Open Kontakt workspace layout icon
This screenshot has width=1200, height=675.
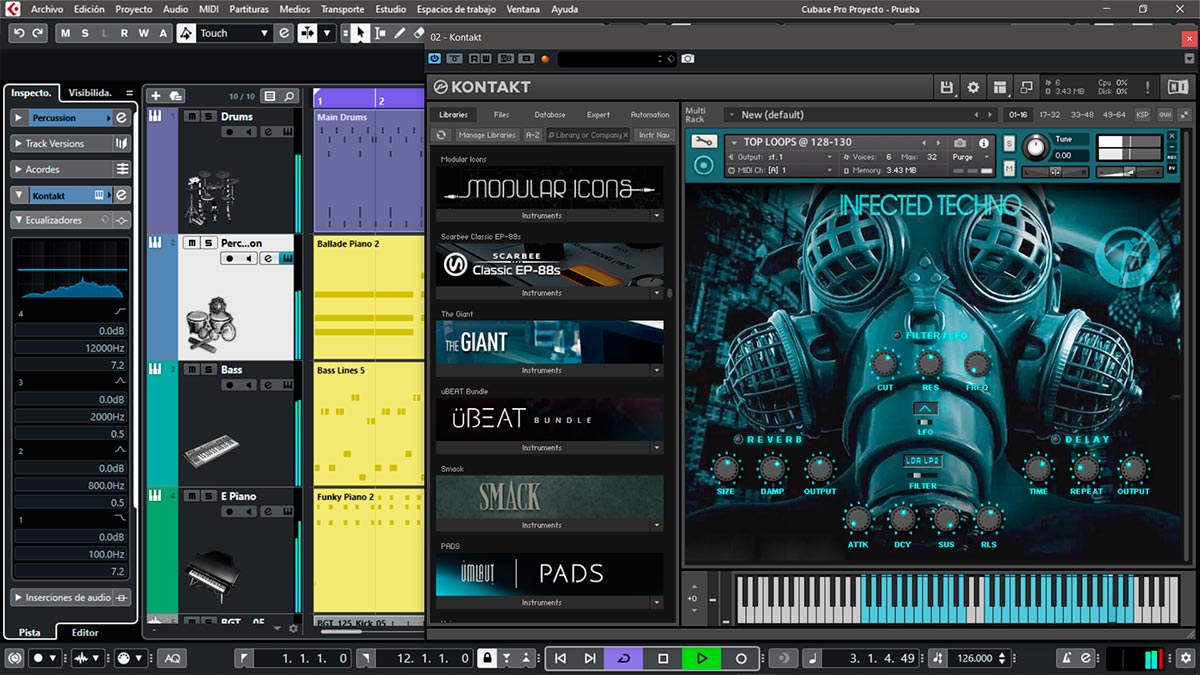coord(999,87)
